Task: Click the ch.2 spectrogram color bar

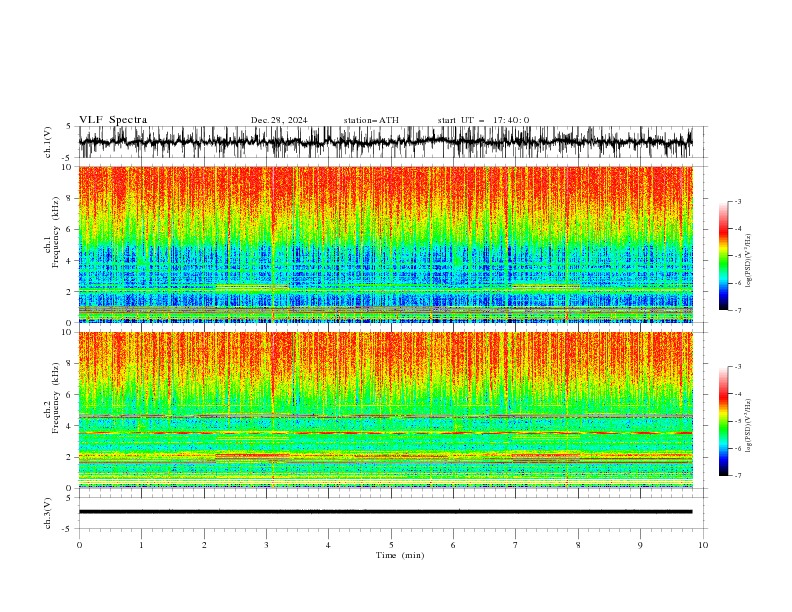Action: click(x=723, y=421)
